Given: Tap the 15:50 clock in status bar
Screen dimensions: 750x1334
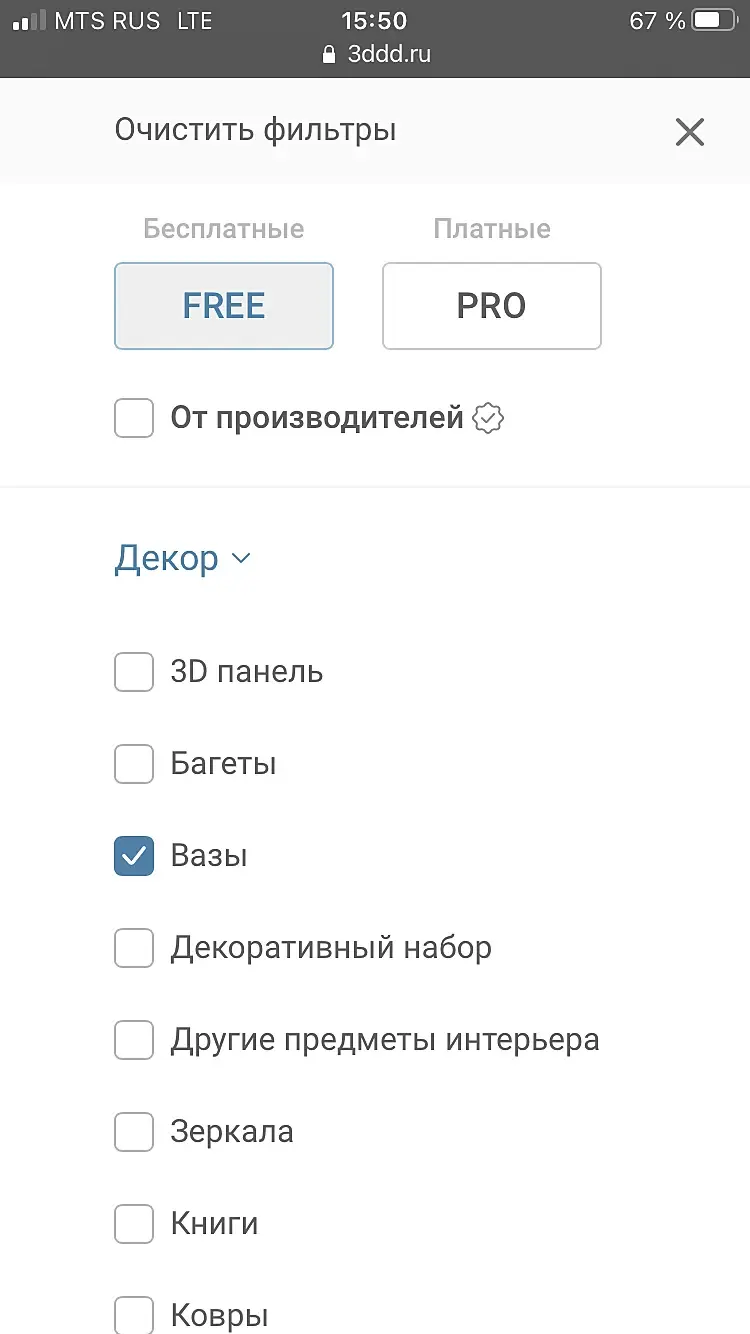Looking at the screenshot, I should [374, 20].
